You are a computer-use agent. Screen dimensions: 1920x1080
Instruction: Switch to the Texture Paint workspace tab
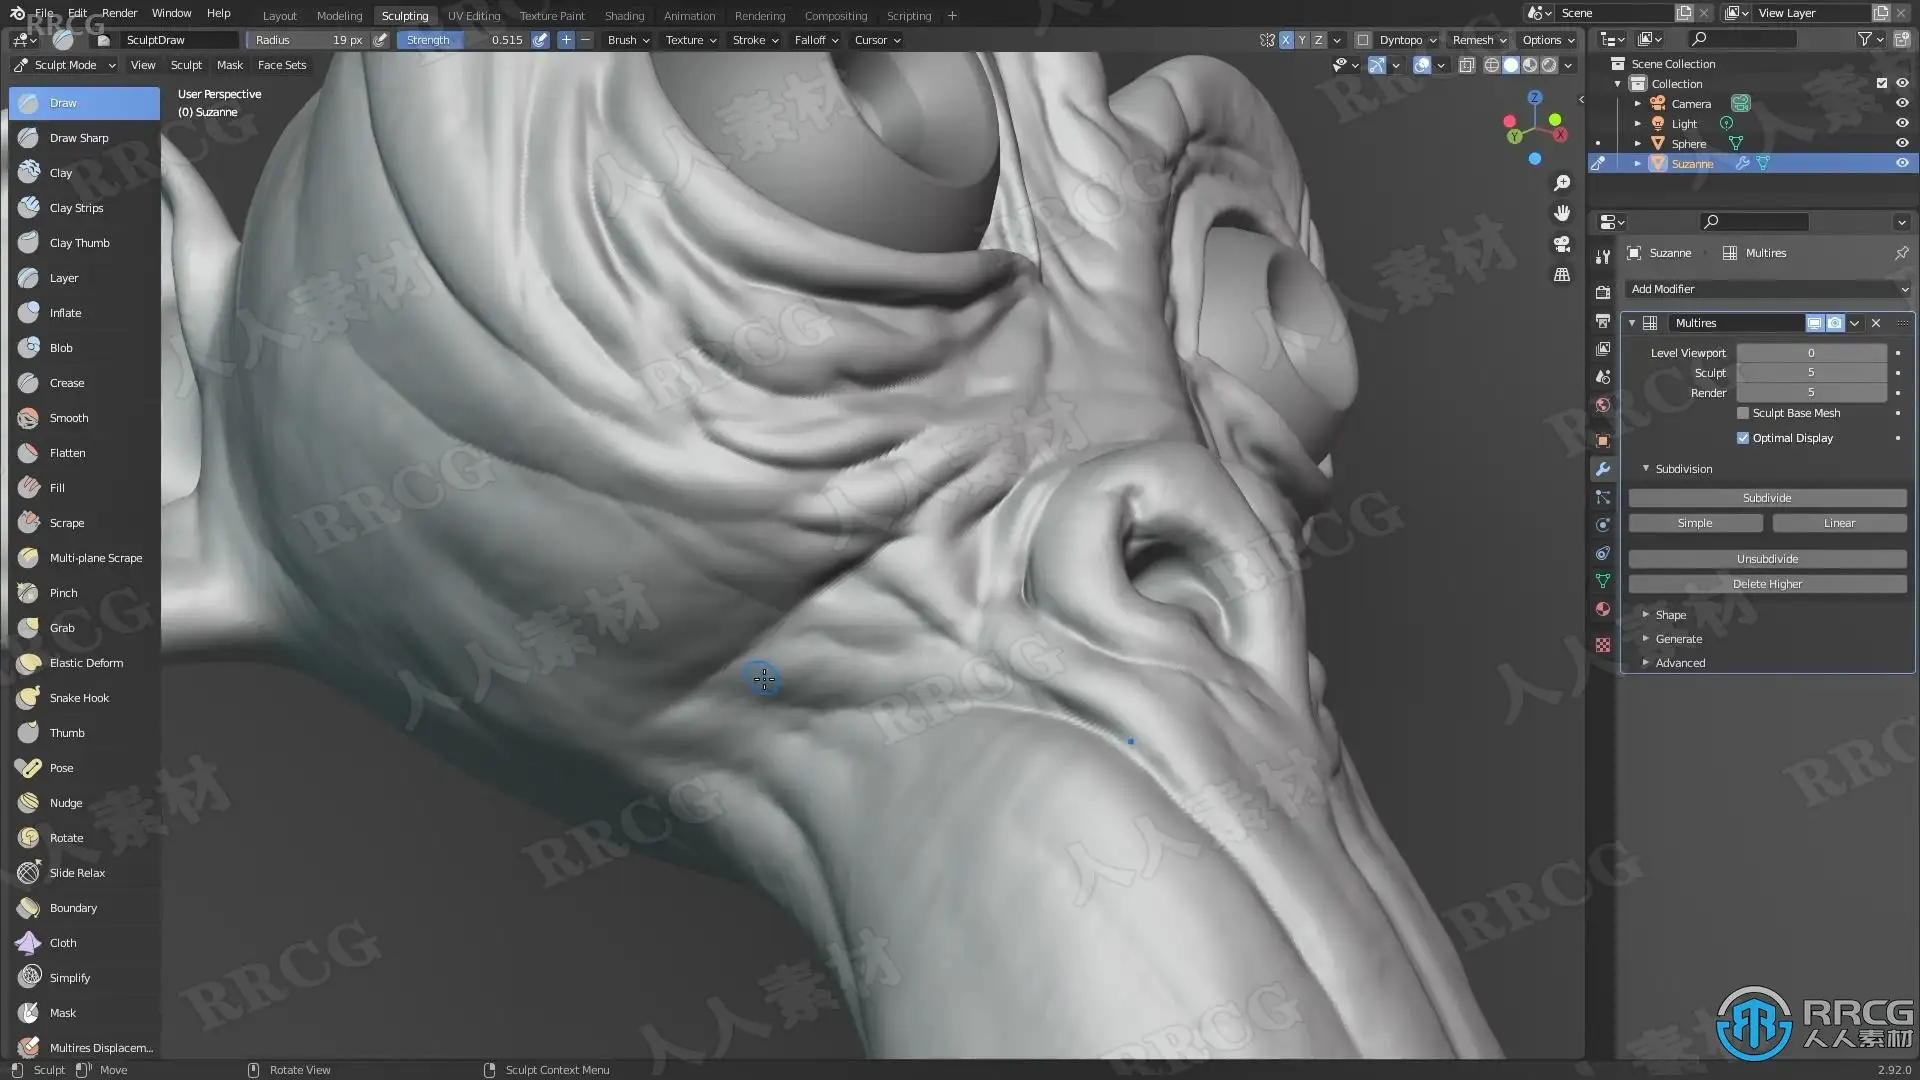tap(551, 15)
